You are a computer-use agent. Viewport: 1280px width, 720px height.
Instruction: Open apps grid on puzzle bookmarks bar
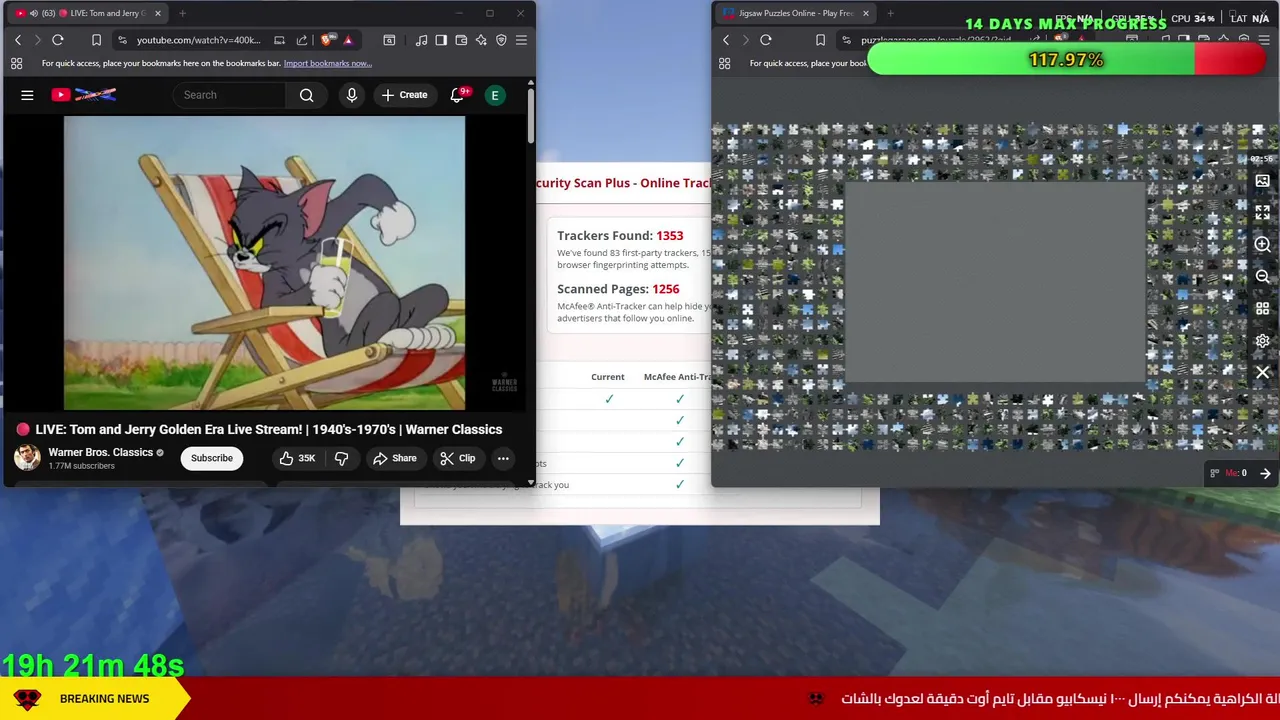725,63
